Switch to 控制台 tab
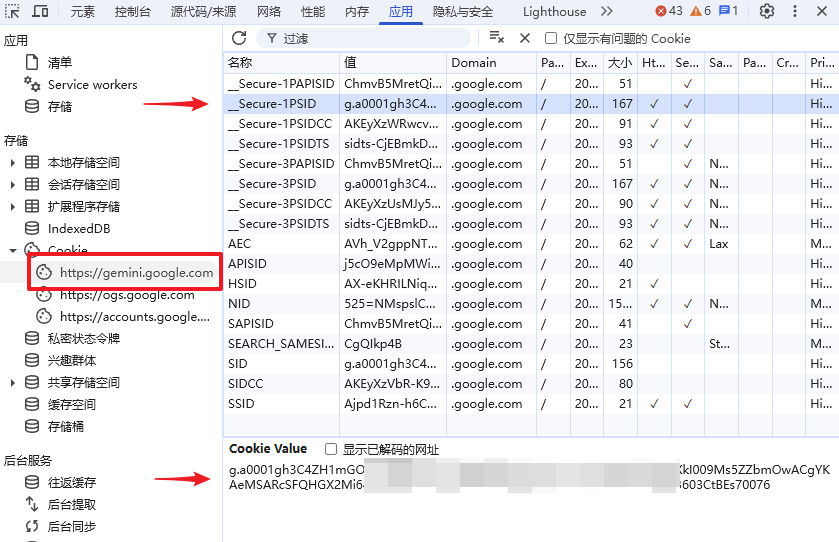Image resolution: width=839 pixels, height=542 pixels. coord(133,11)
